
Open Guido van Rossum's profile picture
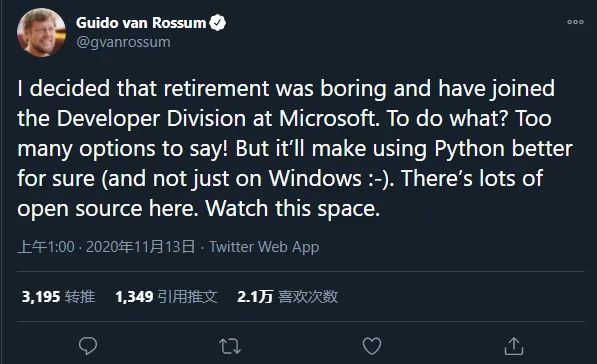(41, 32)
